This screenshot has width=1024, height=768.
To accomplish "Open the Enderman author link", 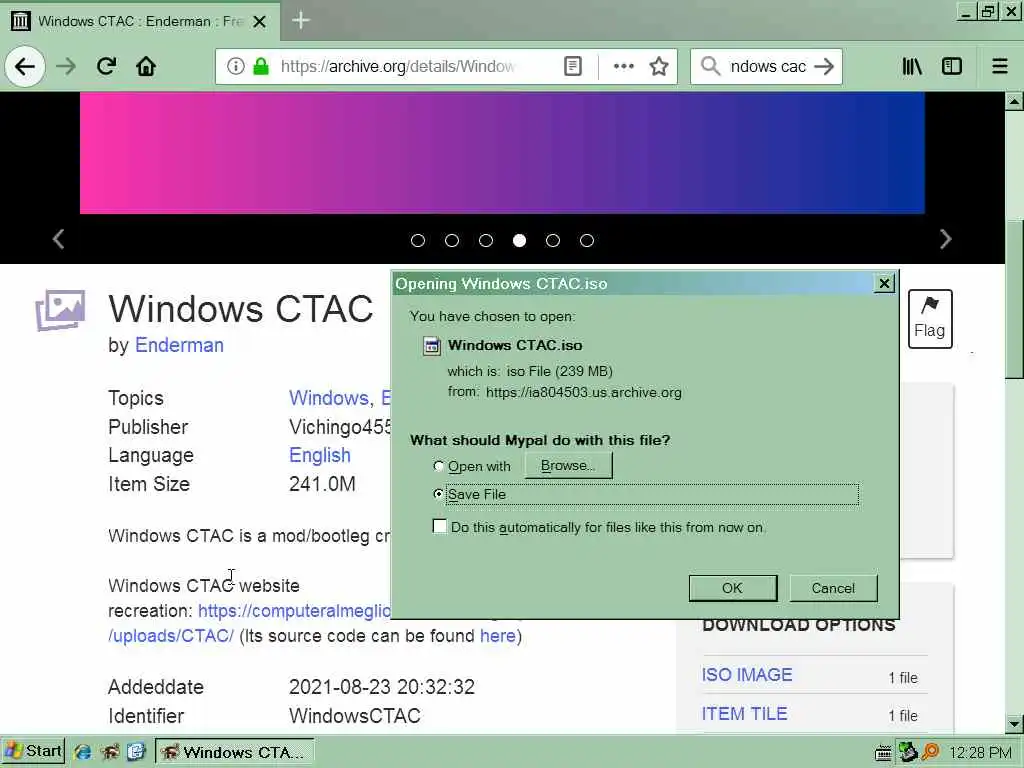I will [x=179, y=345].
